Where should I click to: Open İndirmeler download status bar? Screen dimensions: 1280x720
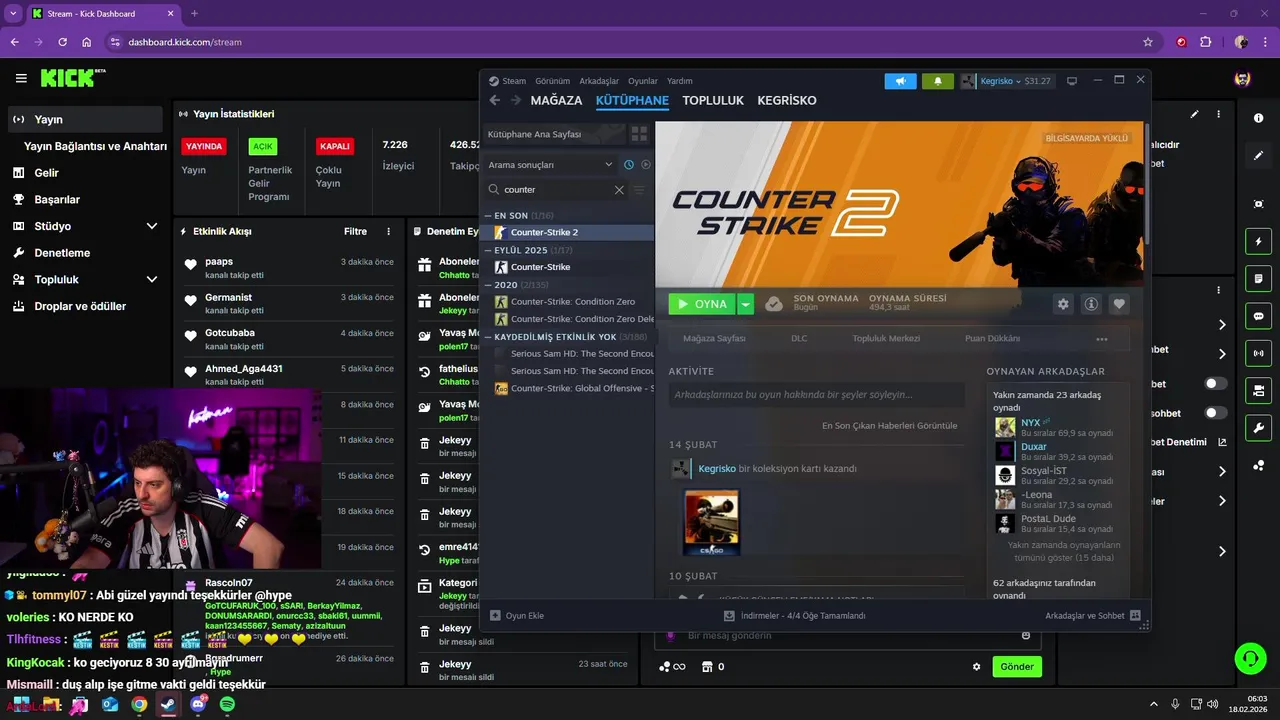click(794, 616)
